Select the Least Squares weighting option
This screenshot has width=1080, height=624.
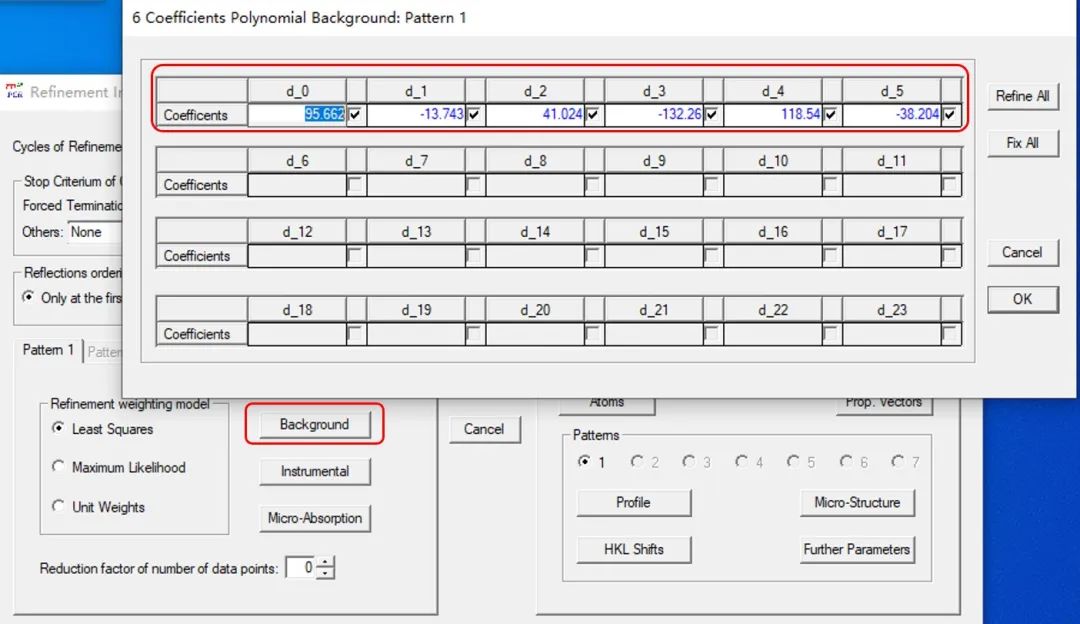[59, 429]
